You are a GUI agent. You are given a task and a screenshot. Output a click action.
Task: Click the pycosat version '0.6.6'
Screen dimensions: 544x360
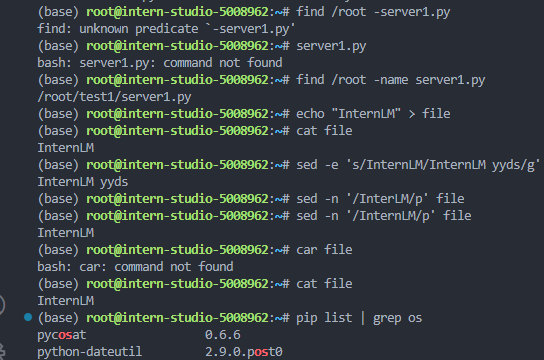(x=222, y=335)
